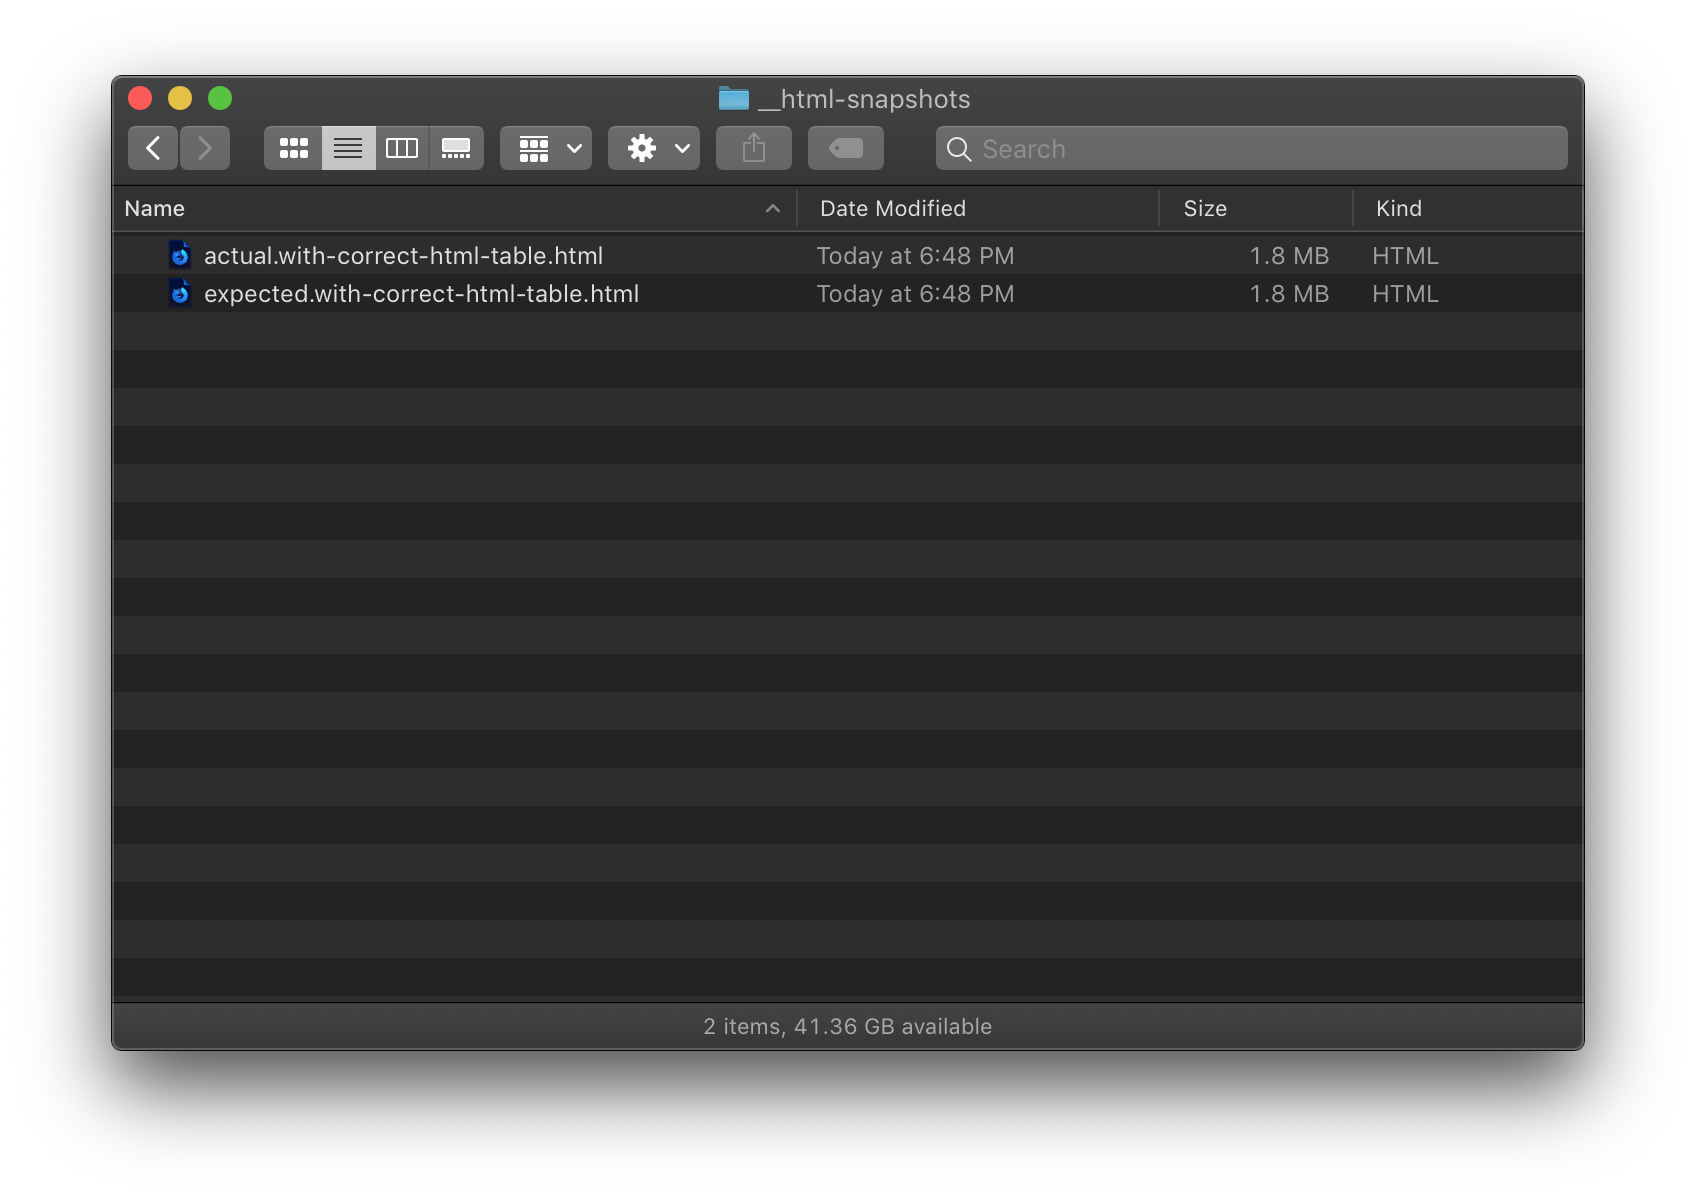Navigate back with the back arrow
1696x1198 pixels.
pos(152,147)
